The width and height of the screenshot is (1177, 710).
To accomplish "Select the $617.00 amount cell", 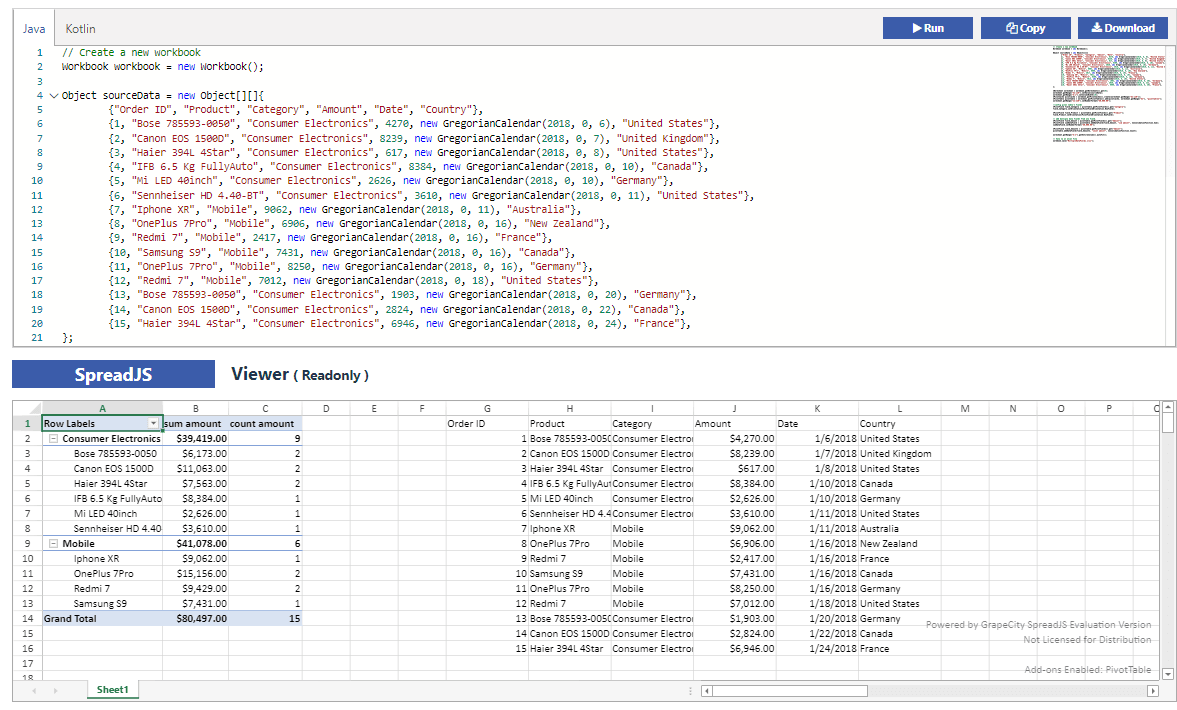I will pos(735,468).
